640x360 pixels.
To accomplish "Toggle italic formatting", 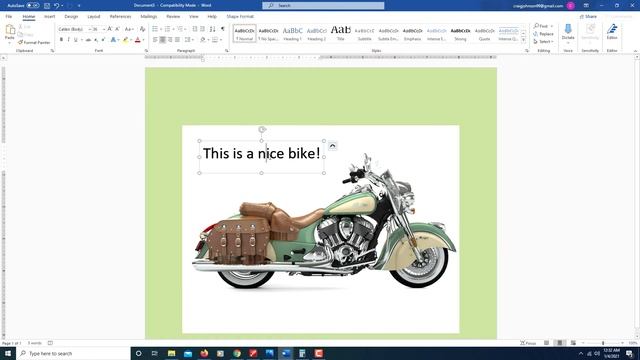I will point(69,40).
